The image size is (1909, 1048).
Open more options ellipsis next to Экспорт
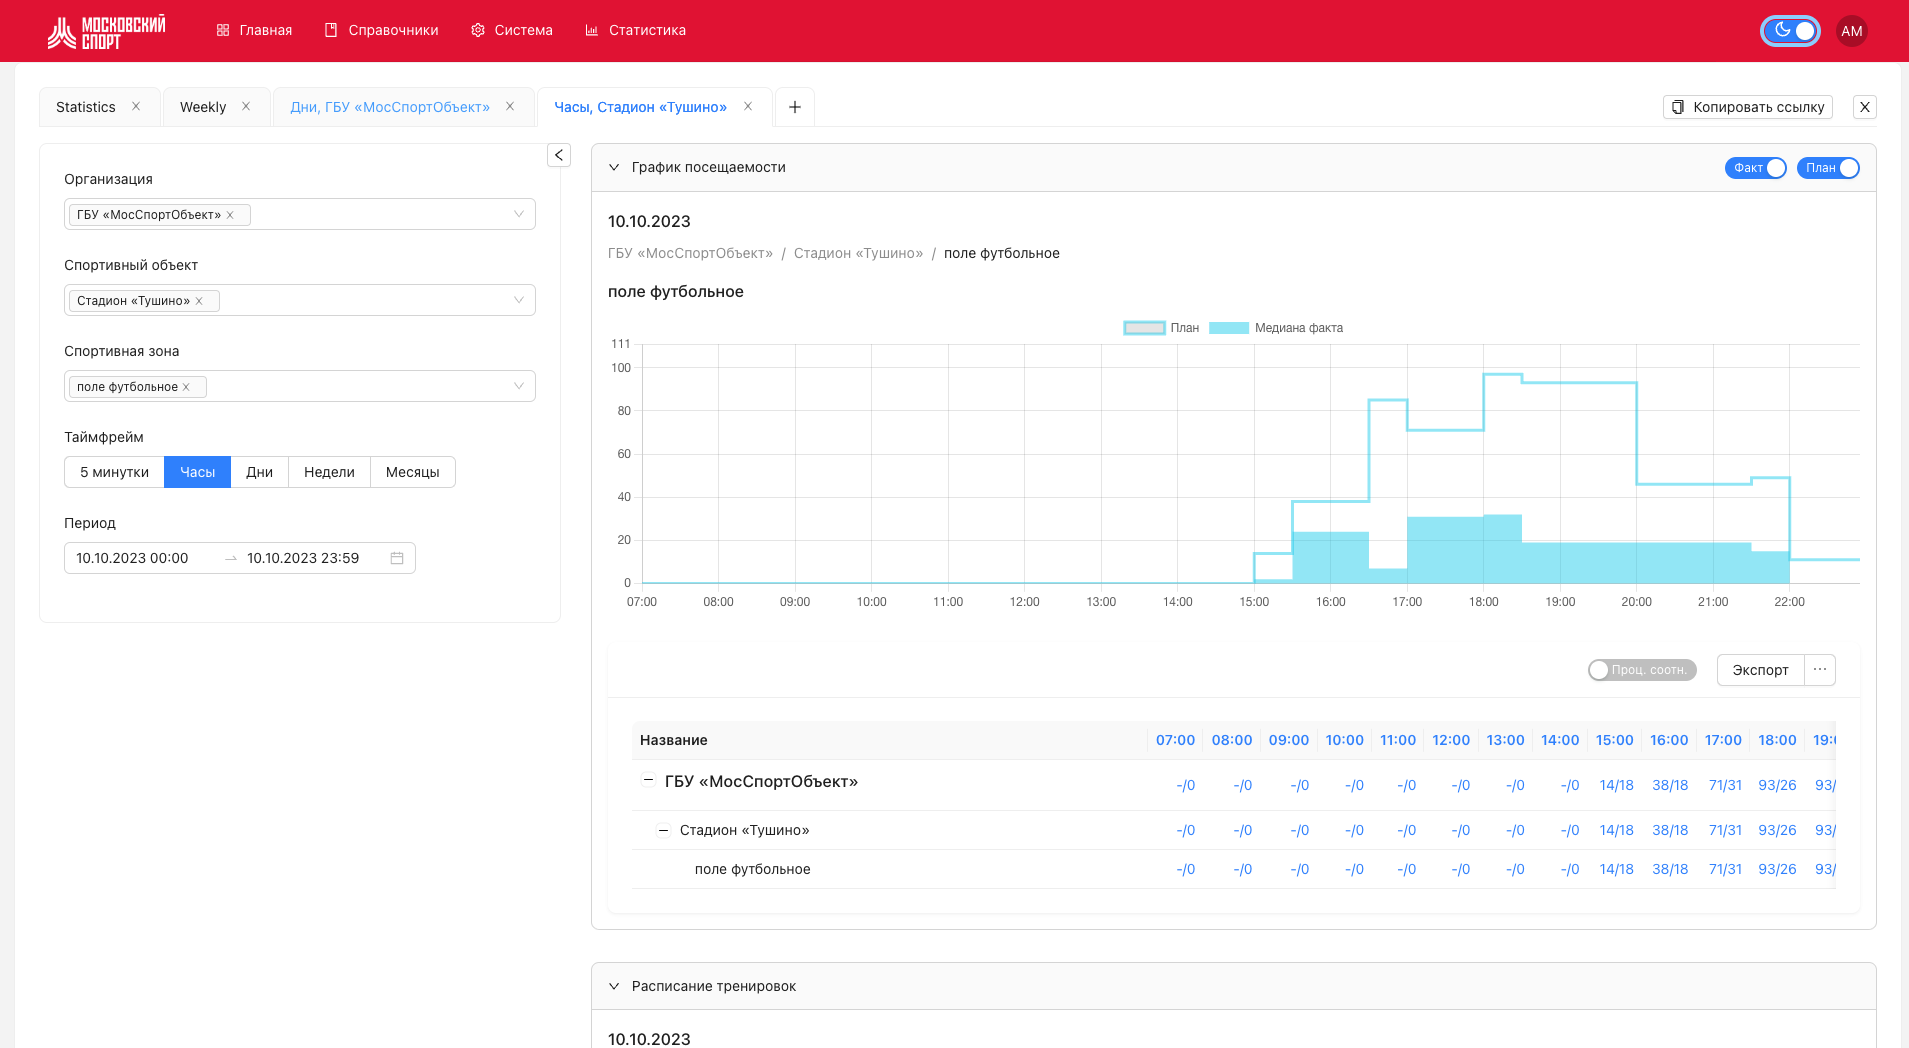point(1820,670)
